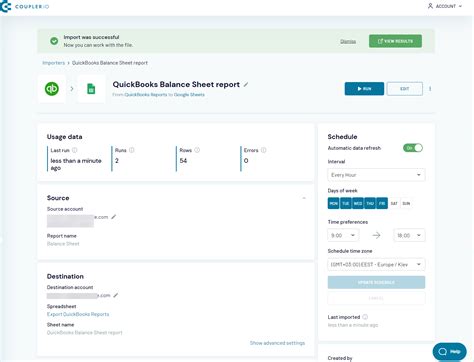474x362 pixels.
Task: Show info for Rows
Action: (197, 150)
